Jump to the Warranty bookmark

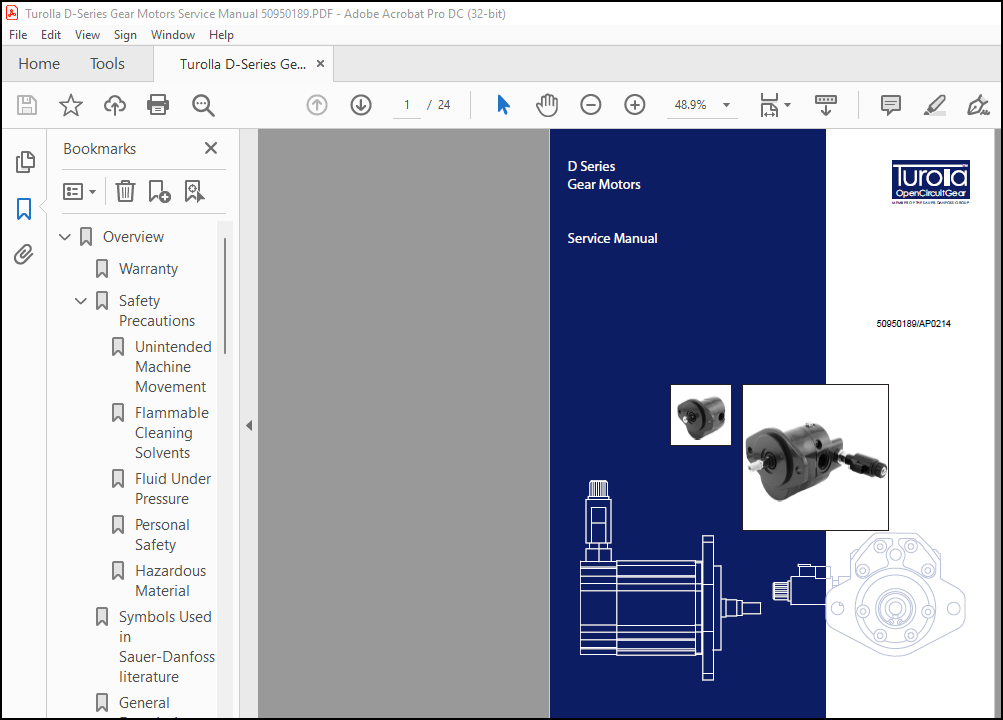pos(148,269)
